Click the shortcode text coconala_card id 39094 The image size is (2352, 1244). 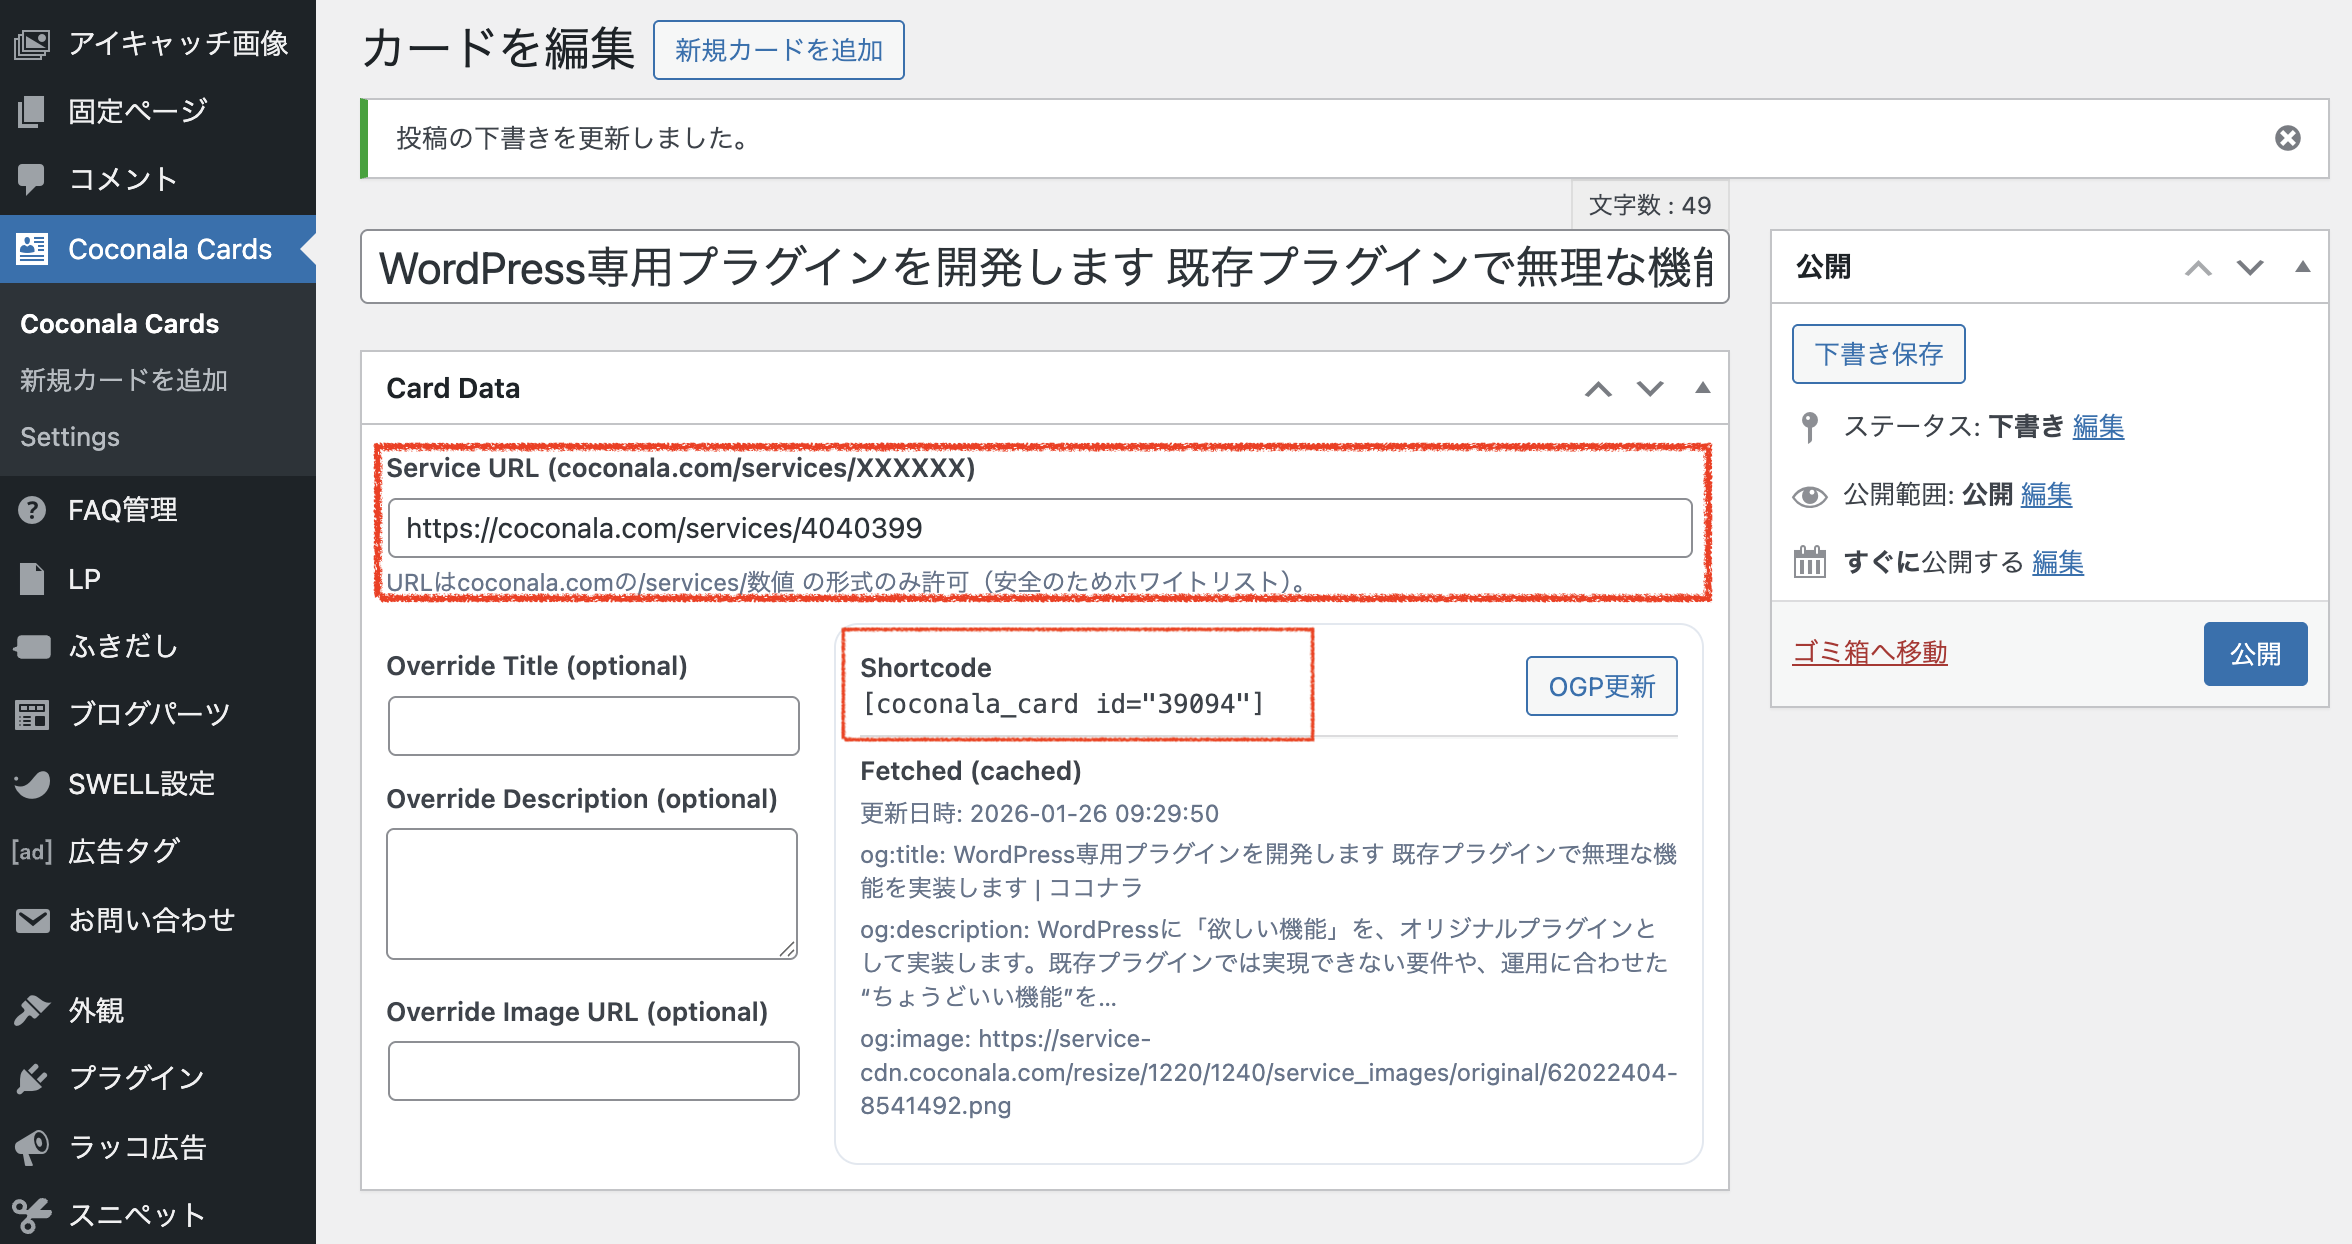[1063, 704]
